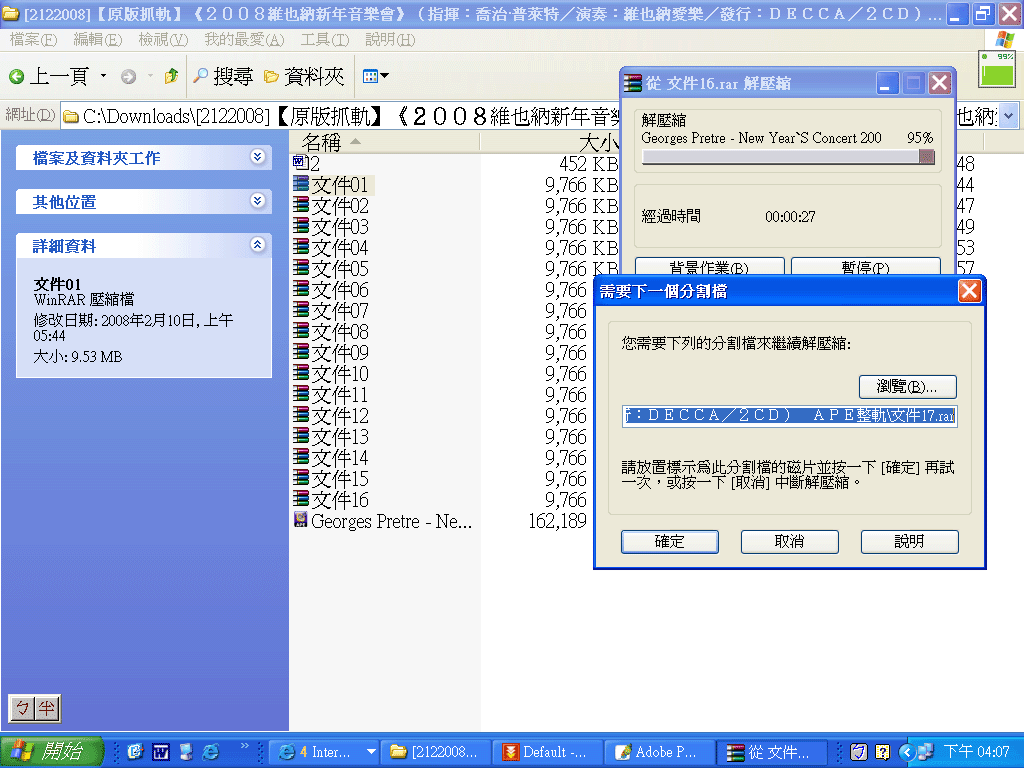Select the 文件07 RAR archive icon
1024x768 pixels.
300,309
